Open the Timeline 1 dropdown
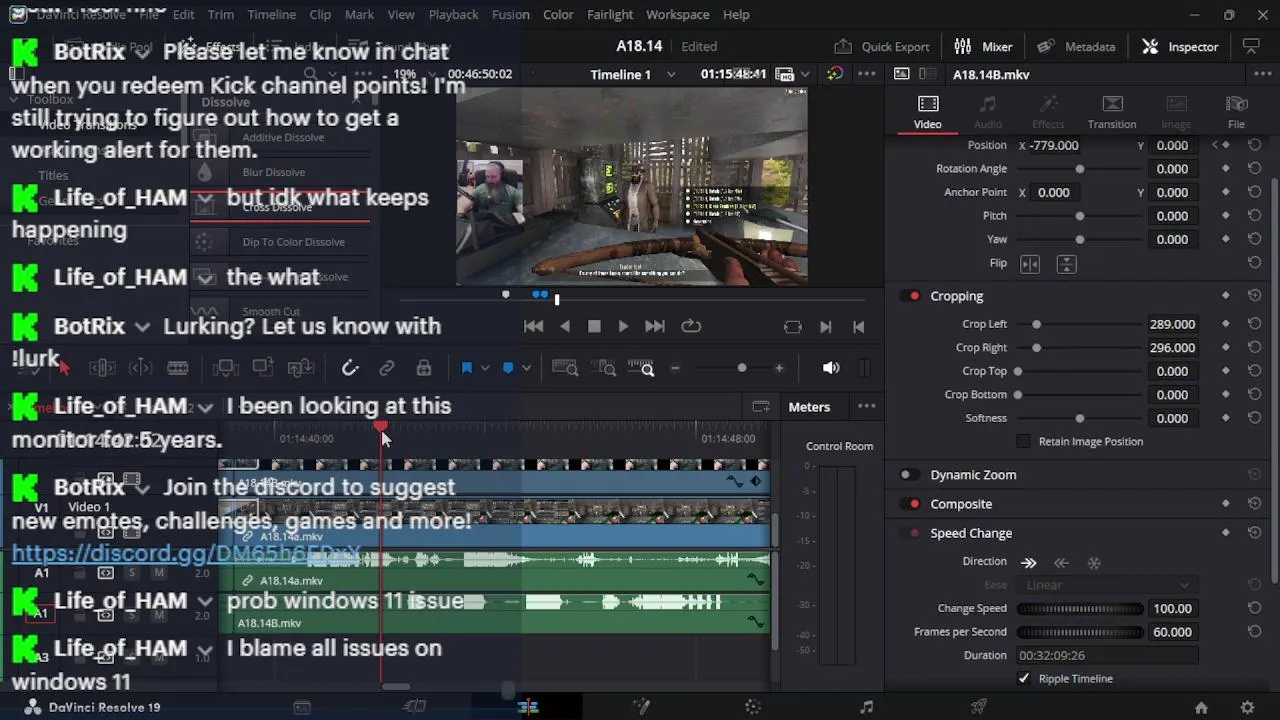Screen dimensions: 1280x720 click(671, 75)
